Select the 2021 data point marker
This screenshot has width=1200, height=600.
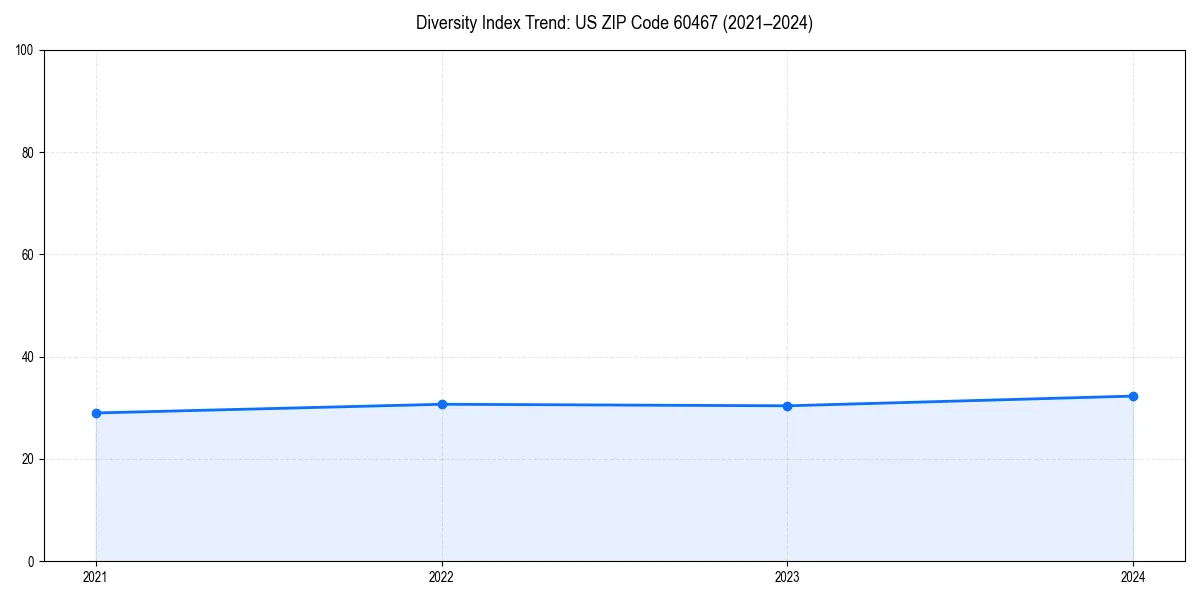coord(95,412)
